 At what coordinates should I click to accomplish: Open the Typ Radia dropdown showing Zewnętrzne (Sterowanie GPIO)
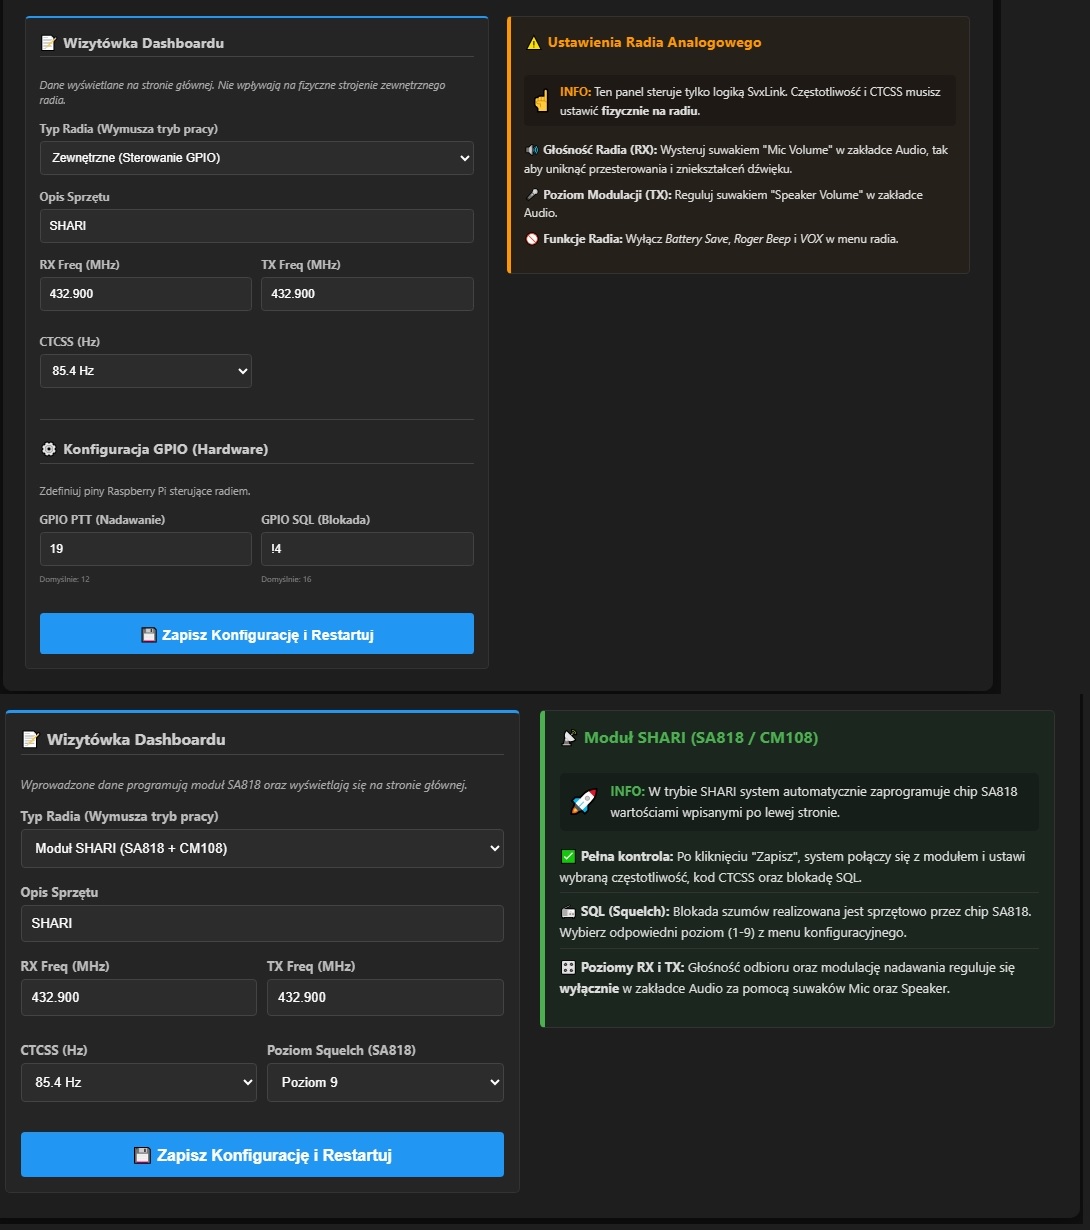point(257,158)
